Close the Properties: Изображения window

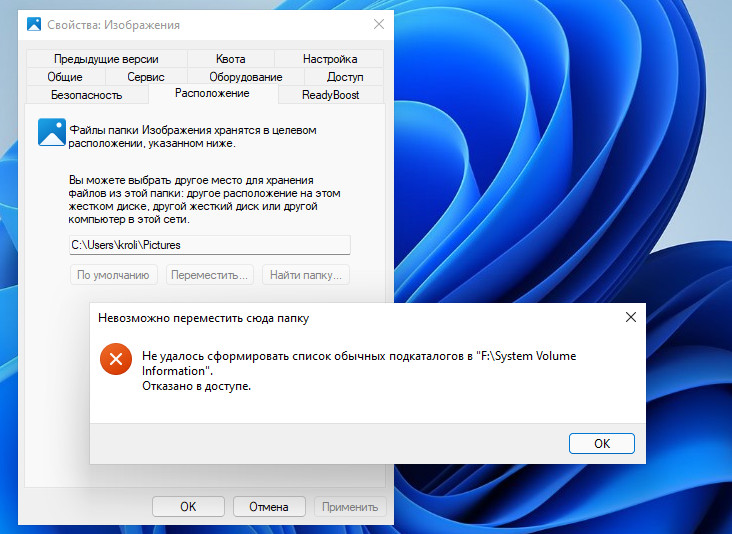pyautogui.click(x=378, y=24)
